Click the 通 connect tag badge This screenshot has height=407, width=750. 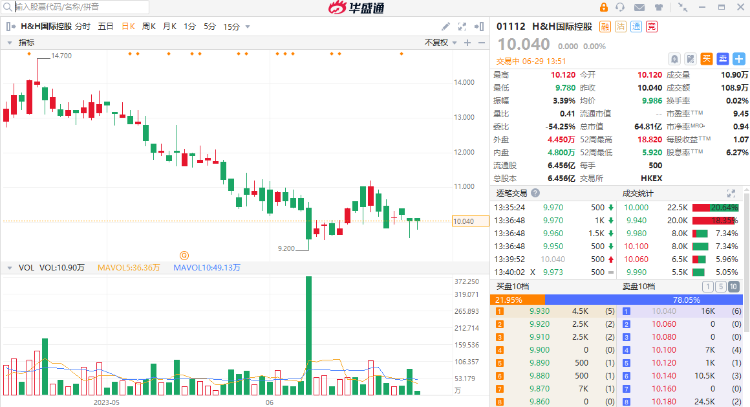[x=636, y=27]
